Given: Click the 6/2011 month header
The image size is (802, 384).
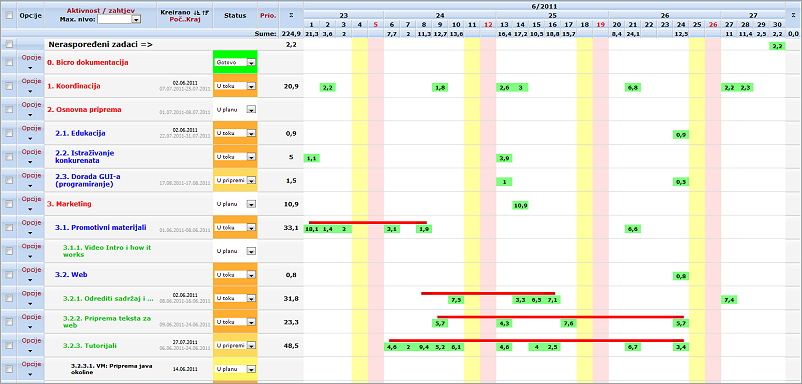Looking at the screenshot, I should click(x=544, y=7).
